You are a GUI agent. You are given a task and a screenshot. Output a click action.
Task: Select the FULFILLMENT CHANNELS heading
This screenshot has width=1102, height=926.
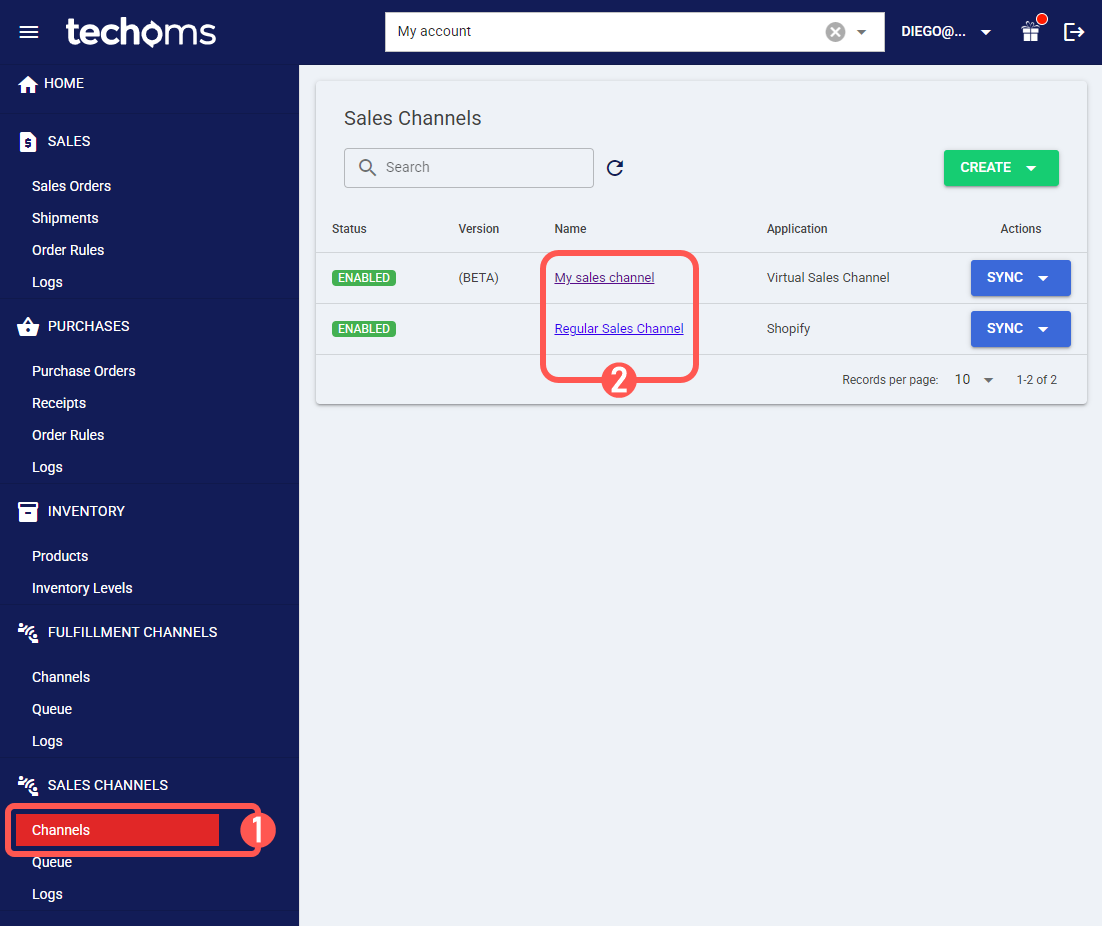pyautogui.click(x=132, y=632)
